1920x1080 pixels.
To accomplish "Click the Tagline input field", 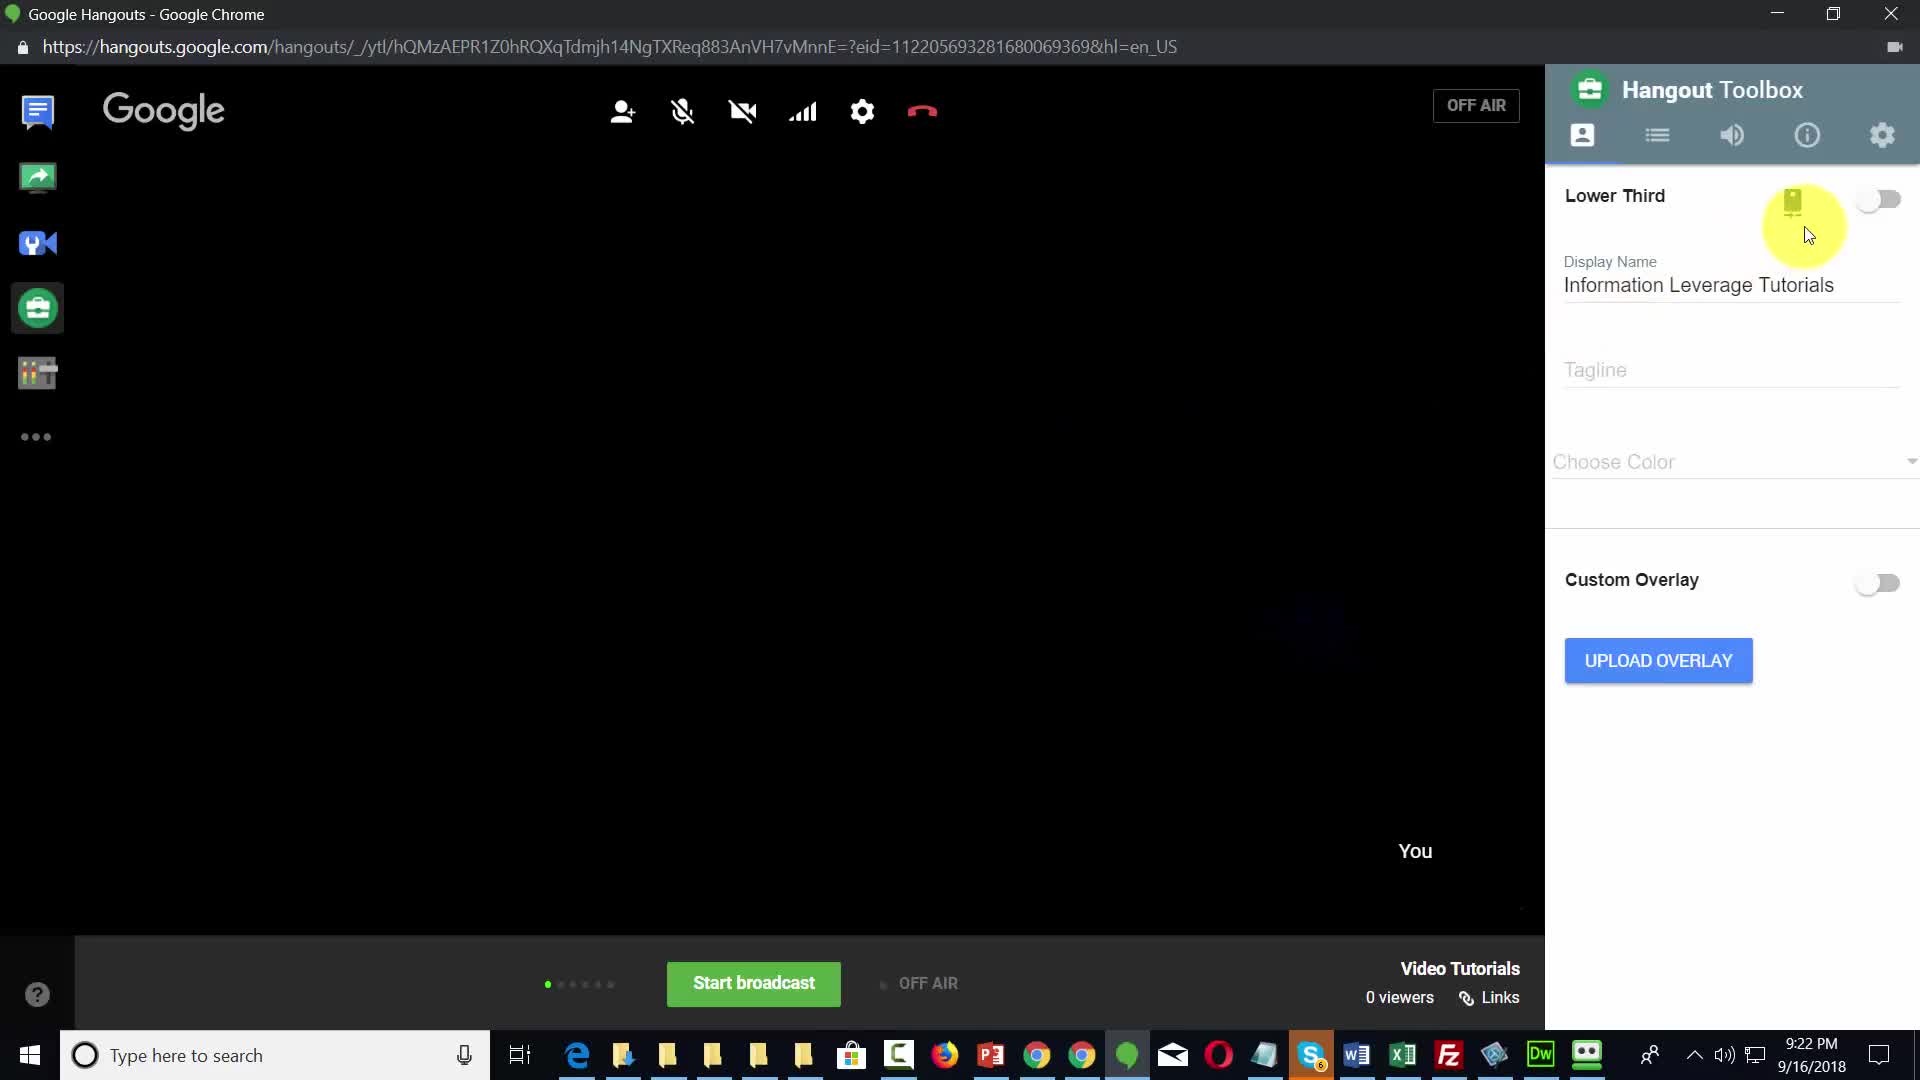I will pyautogui.click(x=1732, y=370).
